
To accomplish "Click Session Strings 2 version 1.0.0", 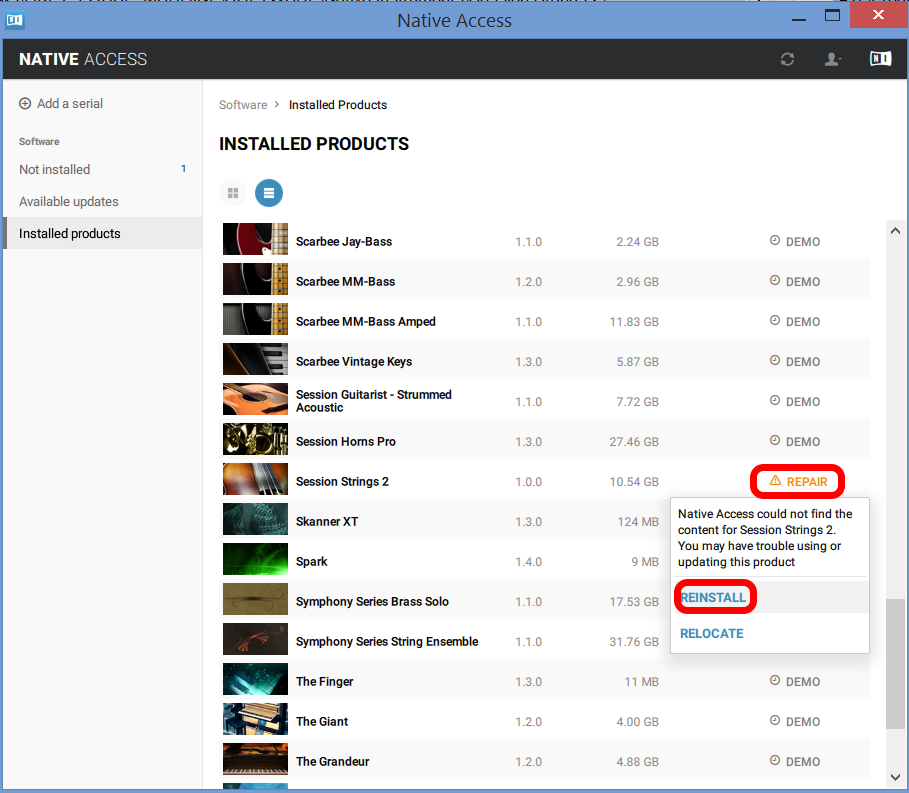I will coord(529,482).
